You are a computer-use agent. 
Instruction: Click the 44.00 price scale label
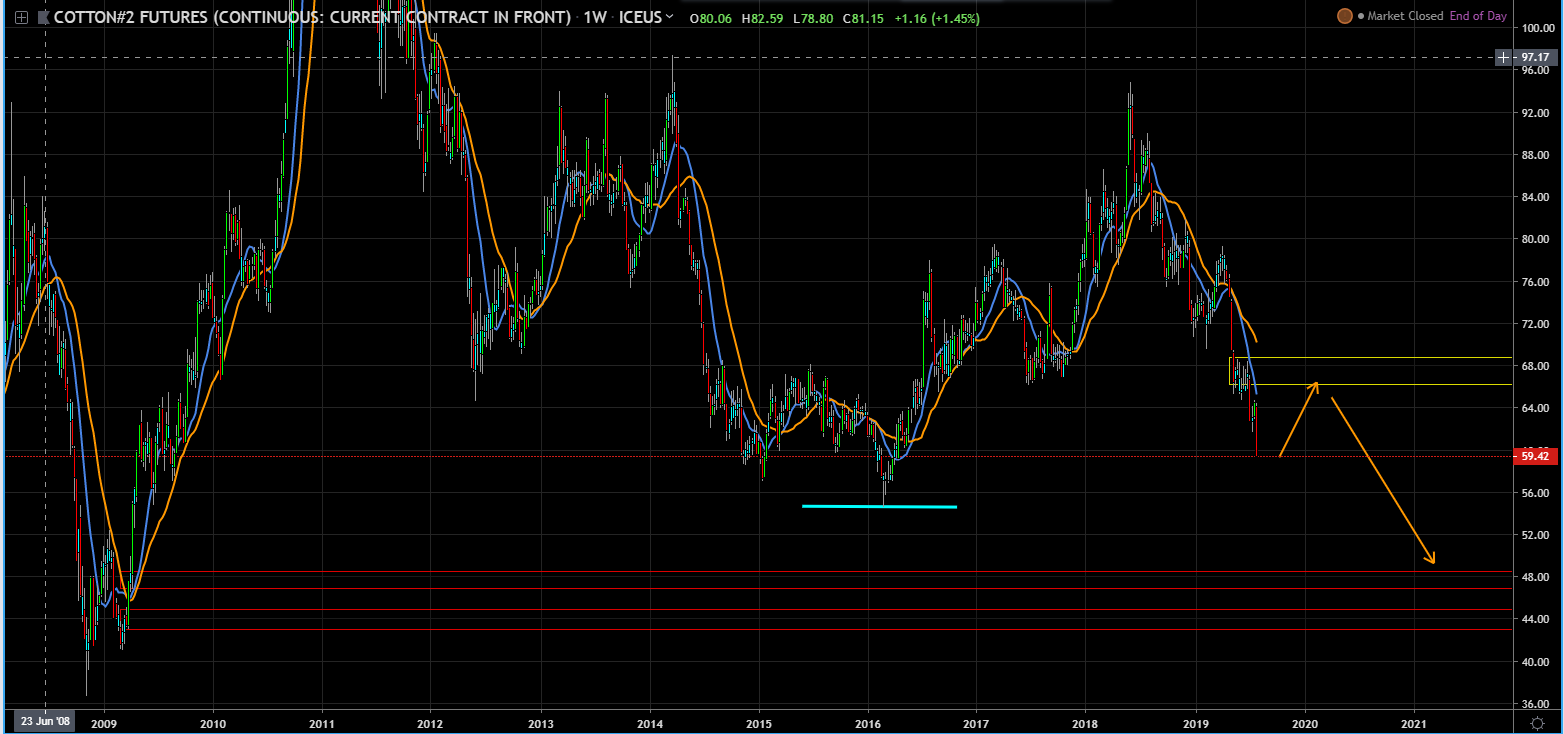1534,620
